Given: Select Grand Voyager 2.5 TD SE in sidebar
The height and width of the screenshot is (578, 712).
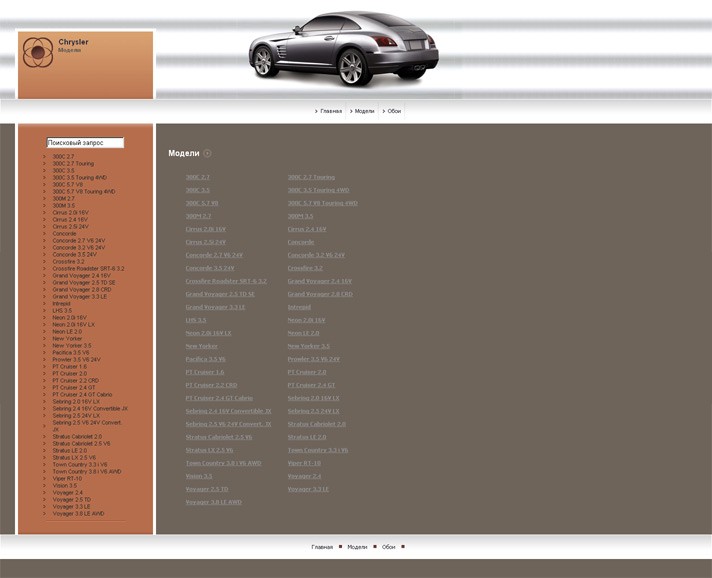Looking at the screenshot, I should (x=84, y=282).
